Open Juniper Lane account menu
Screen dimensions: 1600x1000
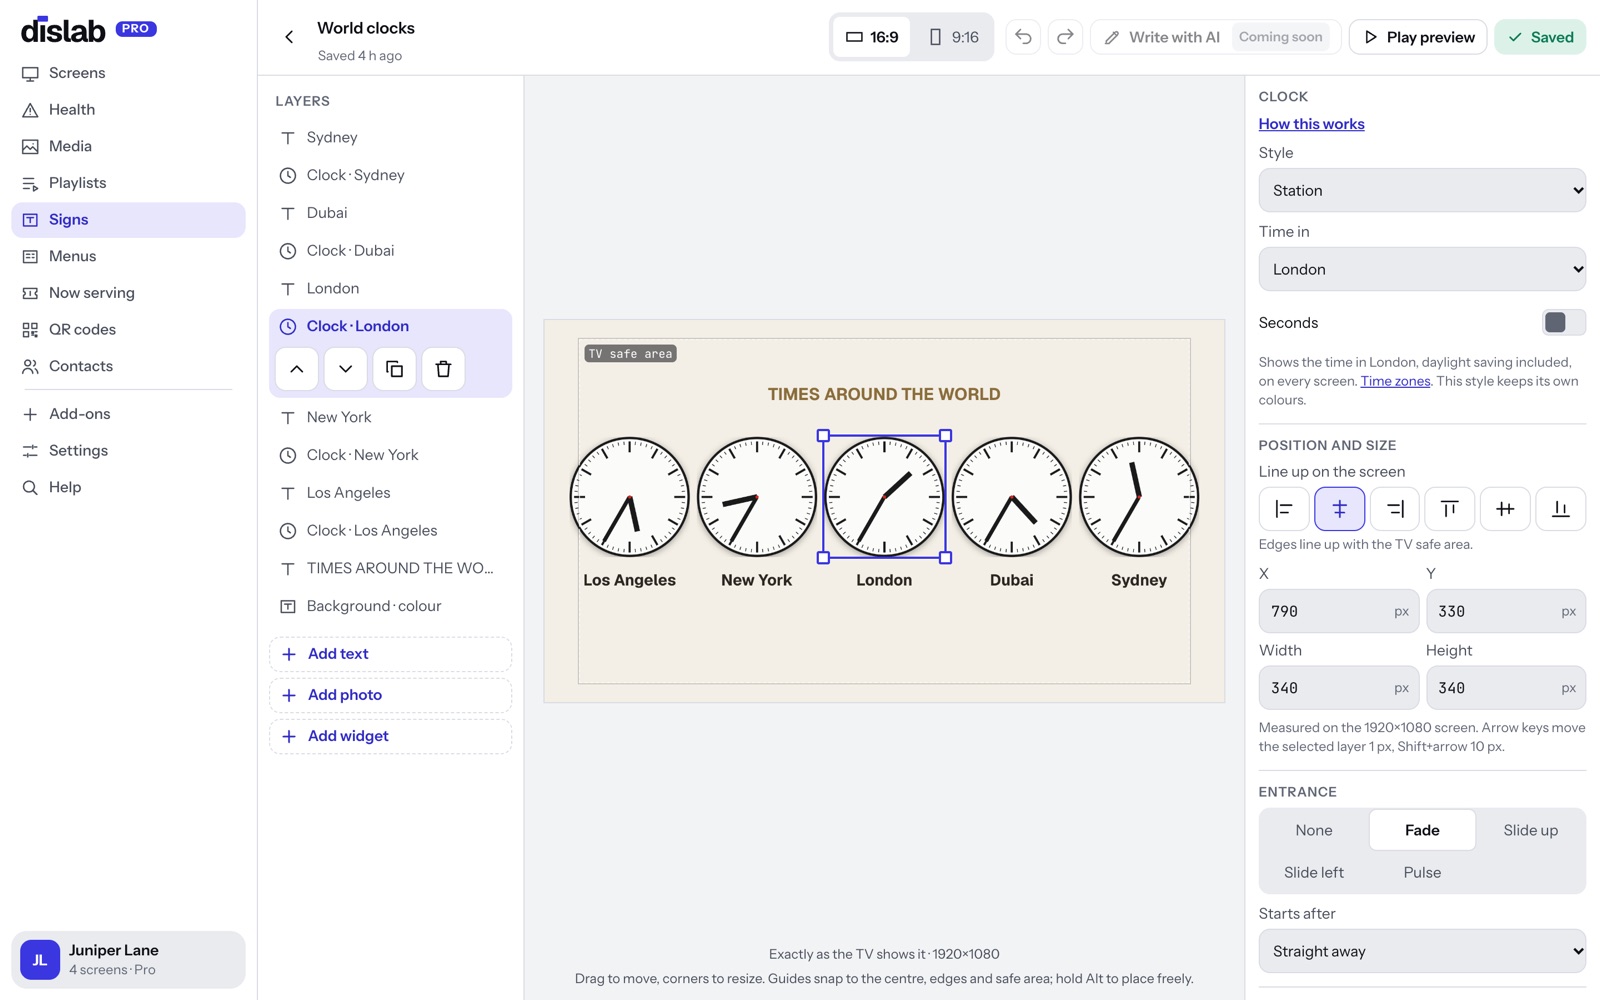click(x=128, y=960)
